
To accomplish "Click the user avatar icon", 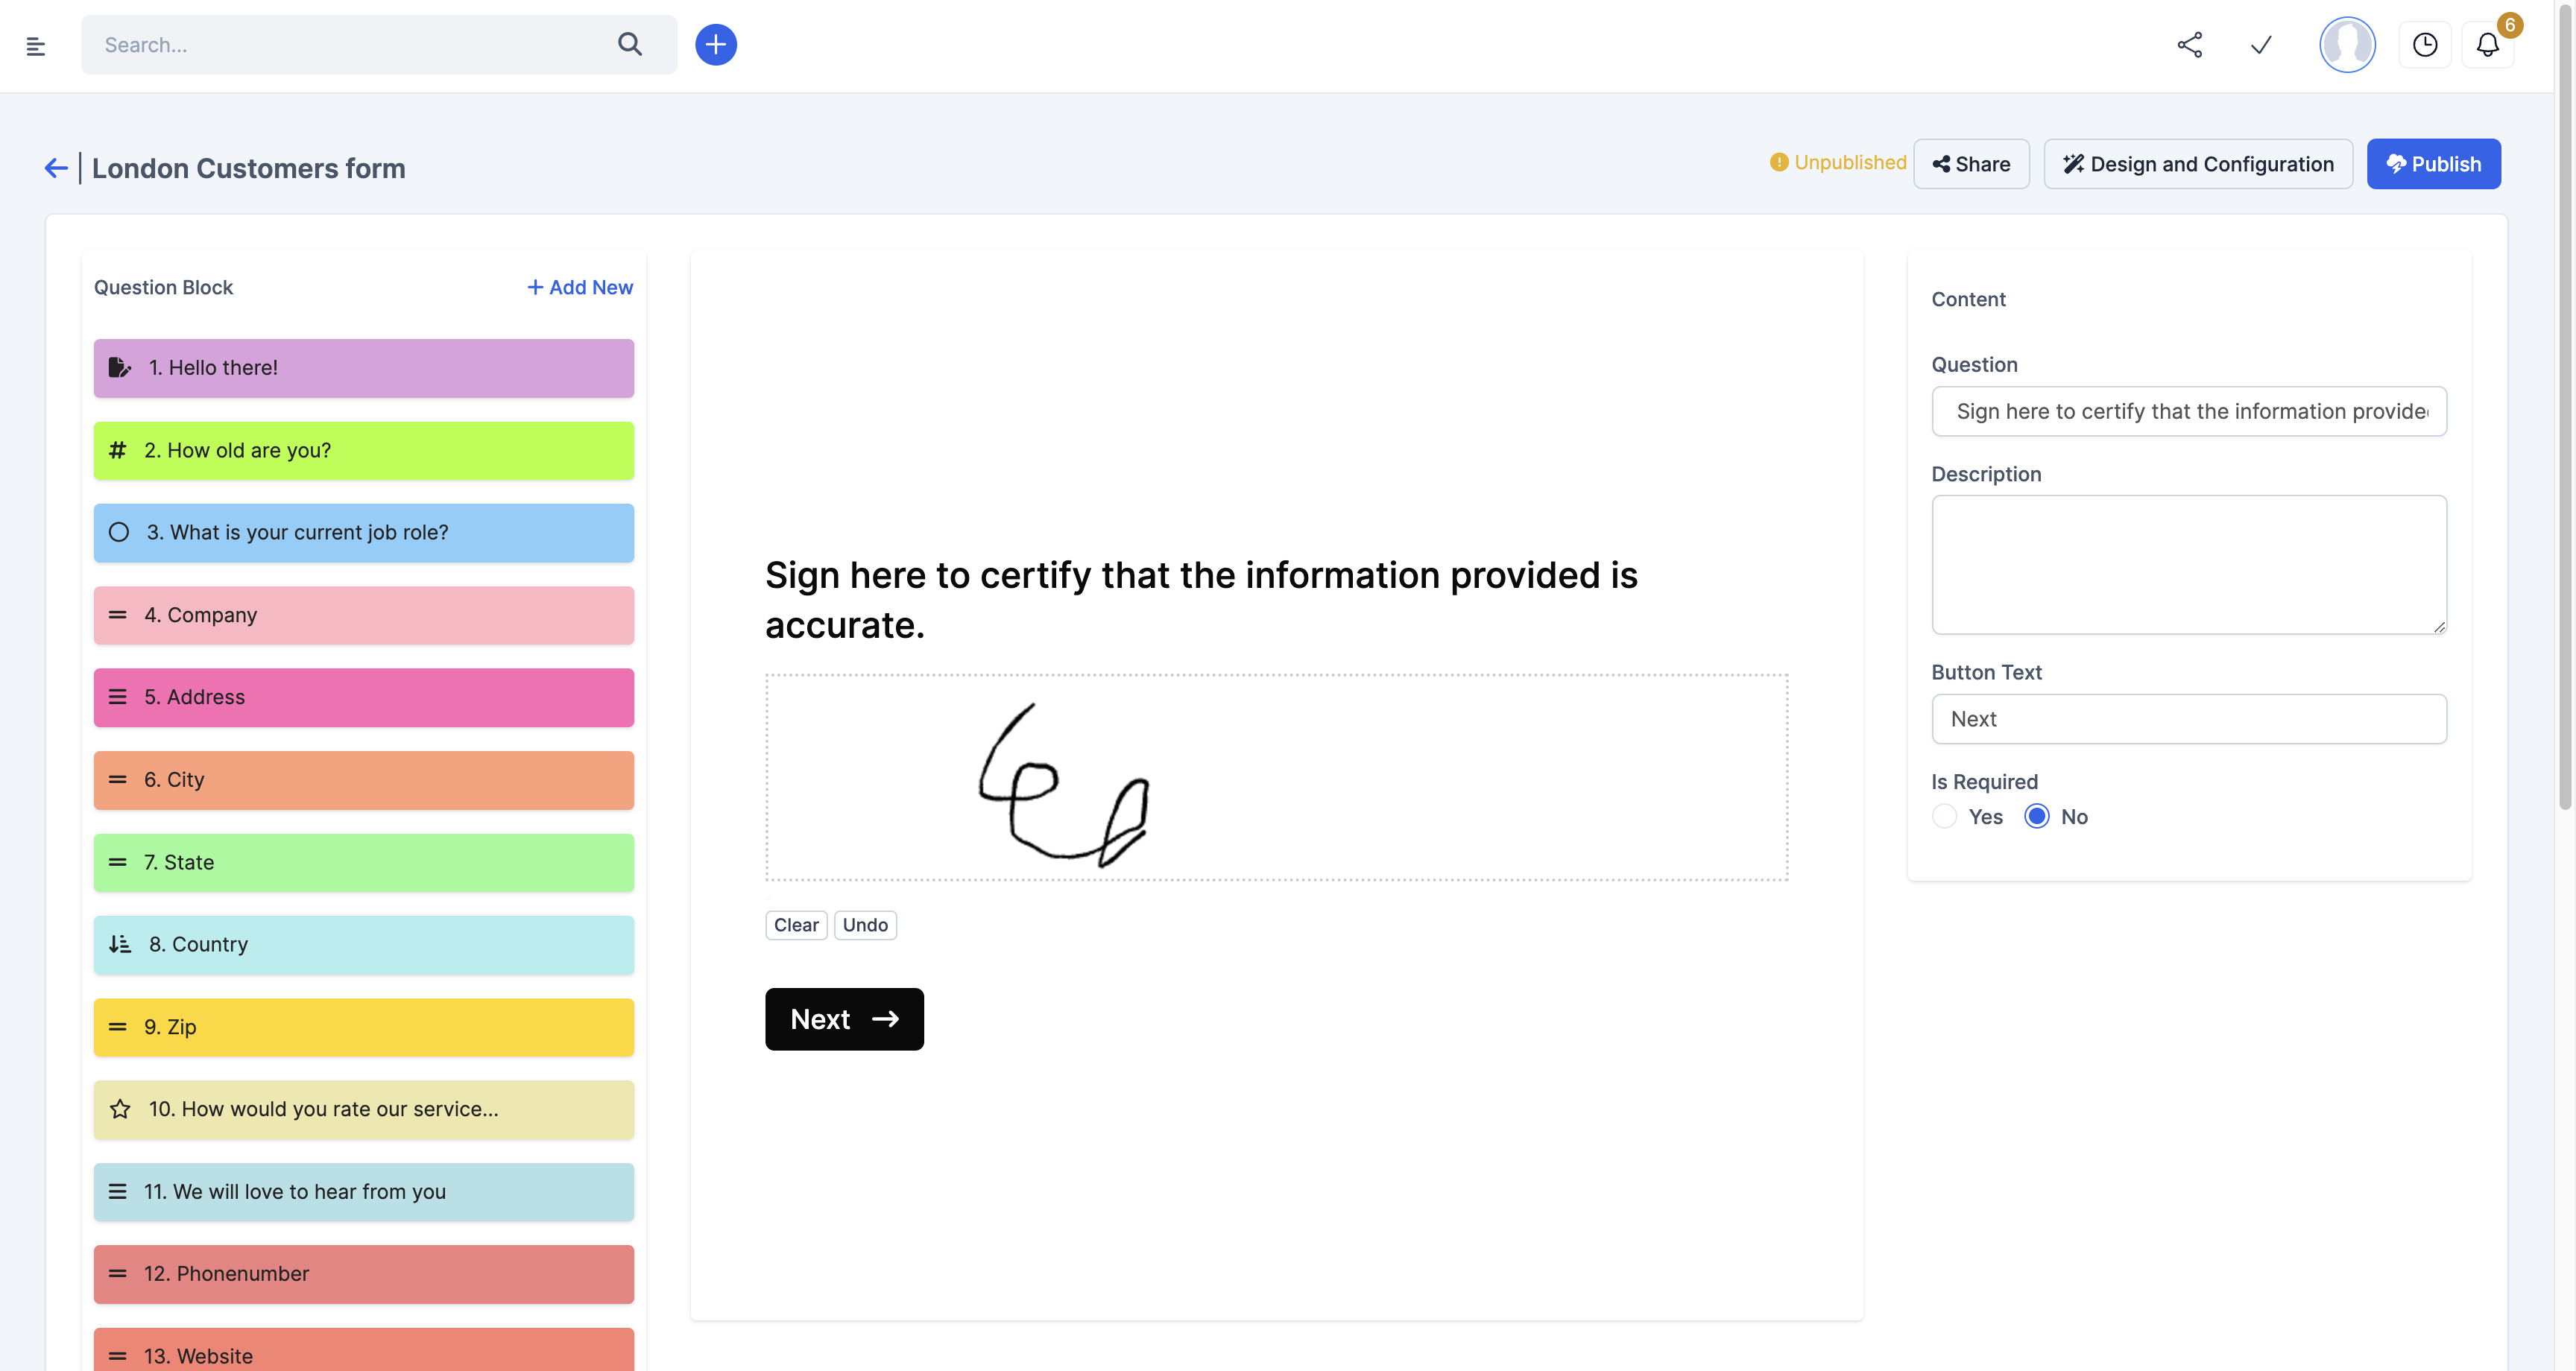I will tap(2346, 45).
